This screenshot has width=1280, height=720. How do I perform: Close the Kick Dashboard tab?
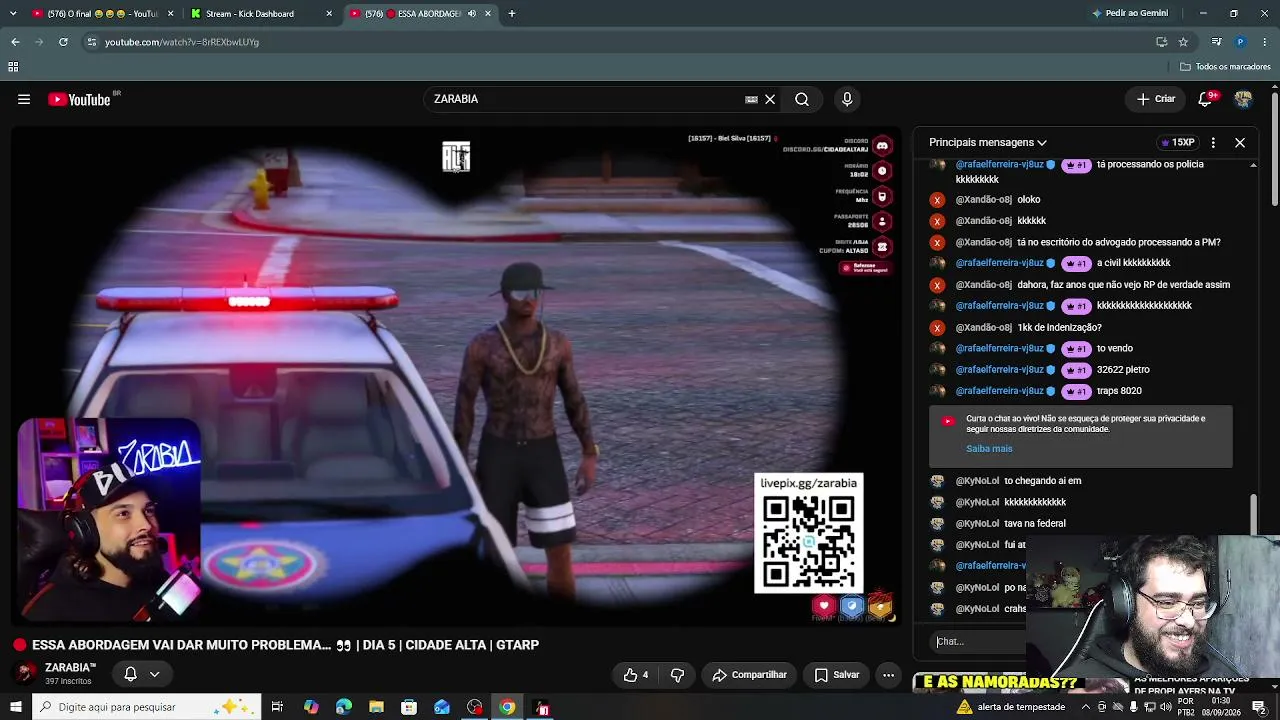[329, 13]
